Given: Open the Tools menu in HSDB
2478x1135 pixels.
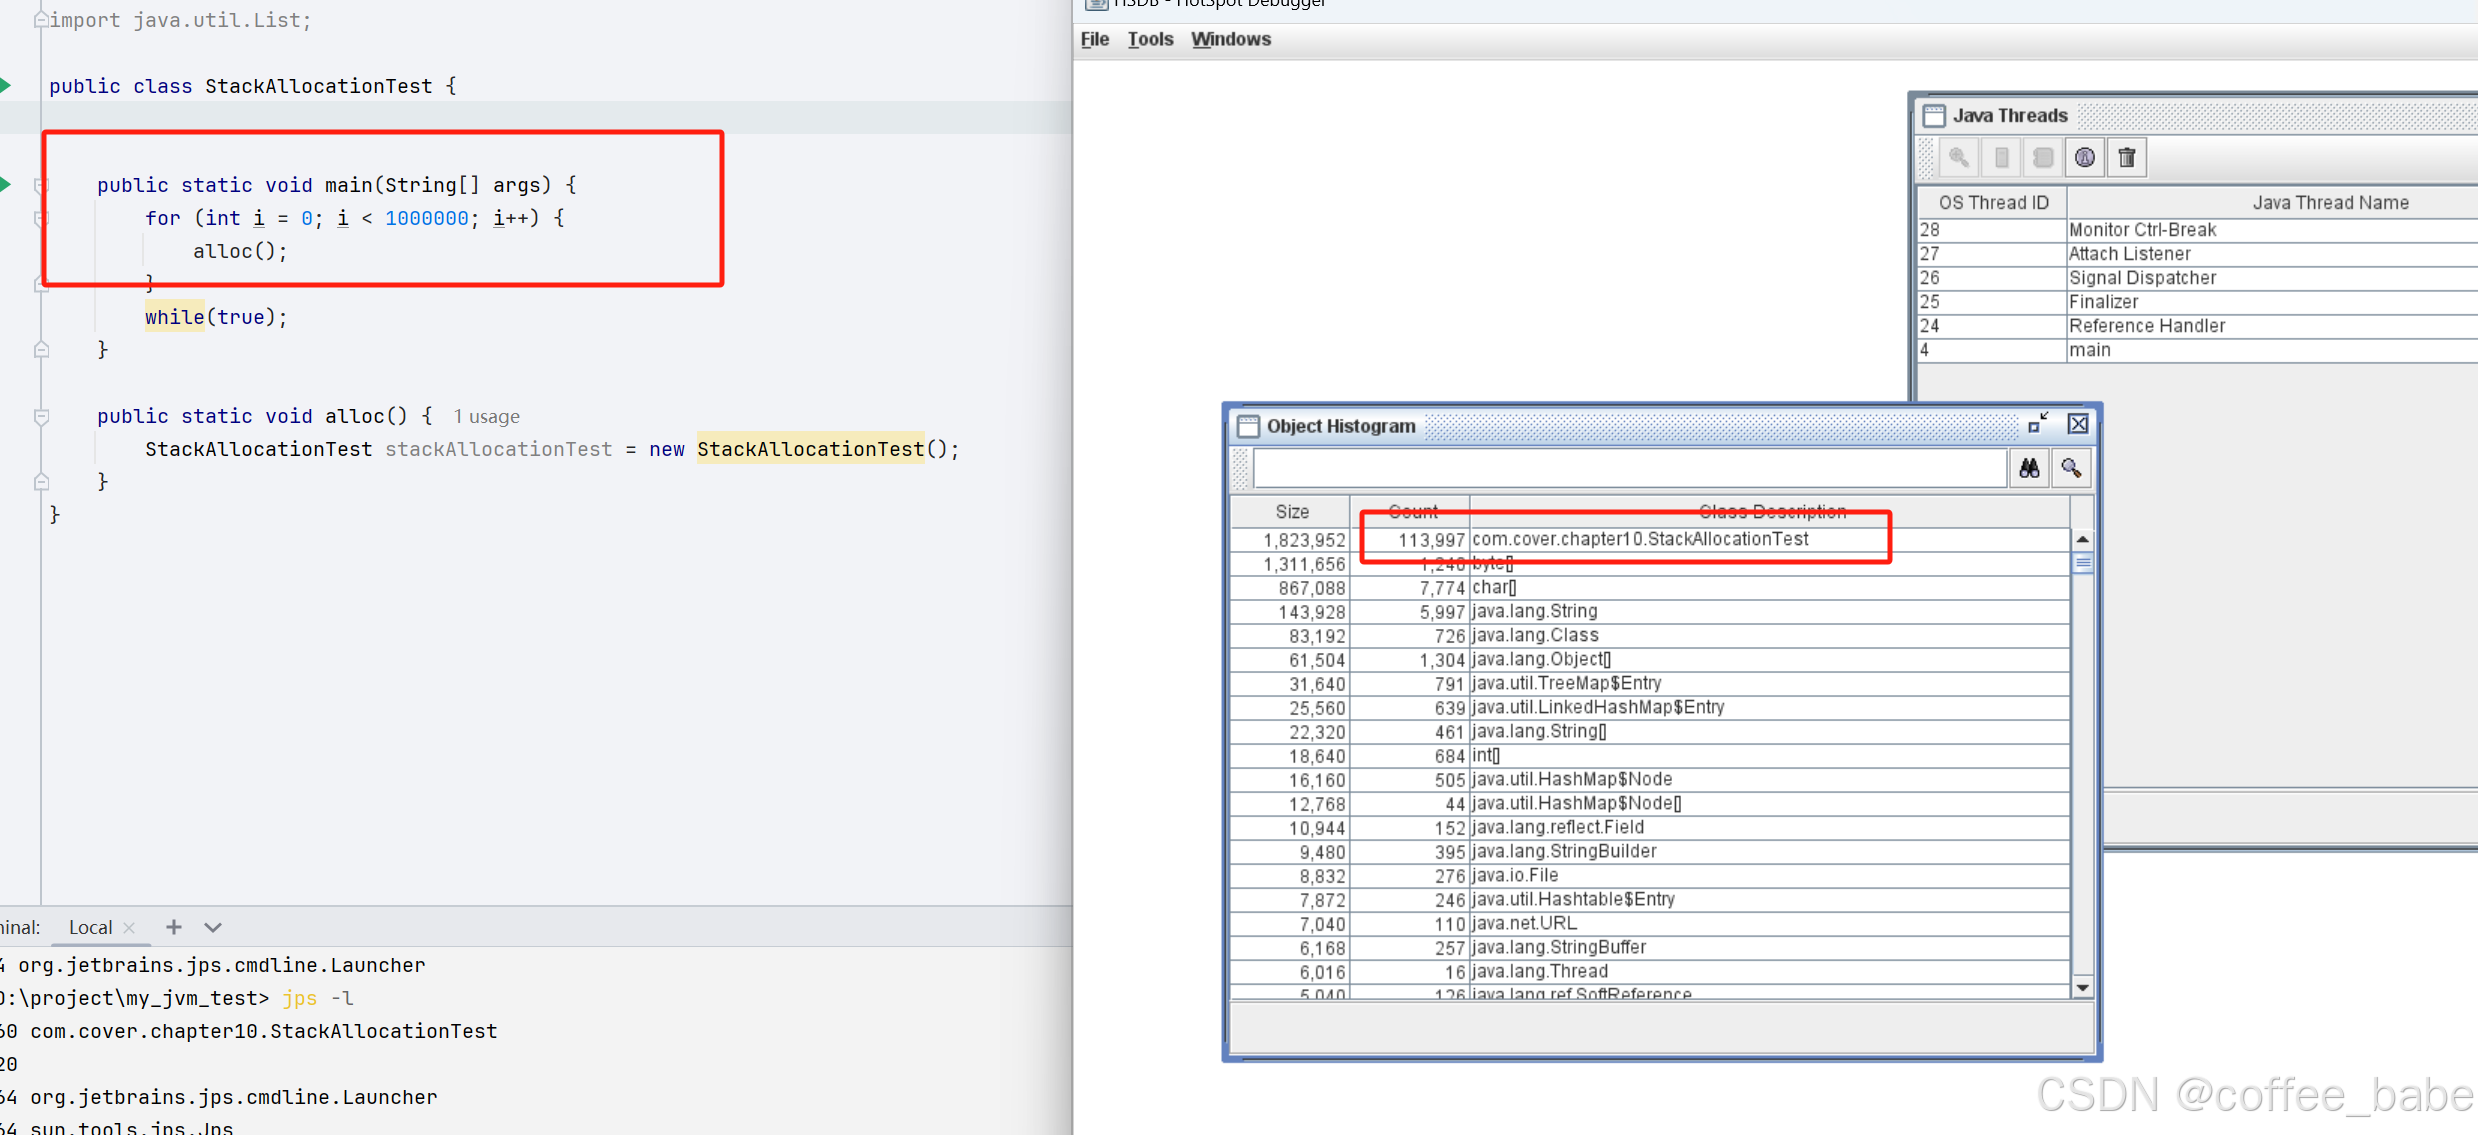Looking at the screenshot, I should click(x=1150, y=39).
